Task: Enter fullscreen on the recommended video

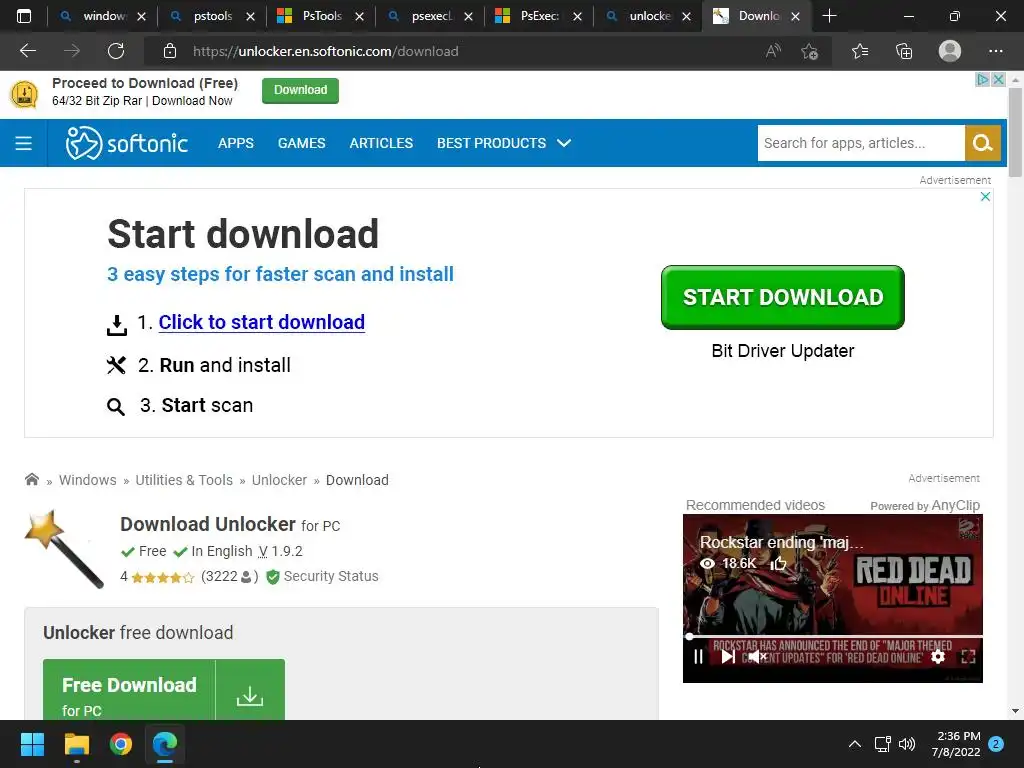Action: [x=968, y=656]
